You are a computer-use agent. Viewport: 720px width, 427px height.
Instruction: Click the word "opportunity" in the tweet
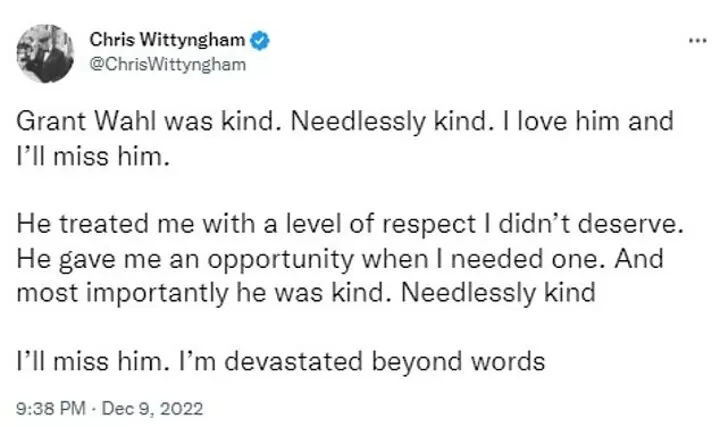(x=281, y=260)
